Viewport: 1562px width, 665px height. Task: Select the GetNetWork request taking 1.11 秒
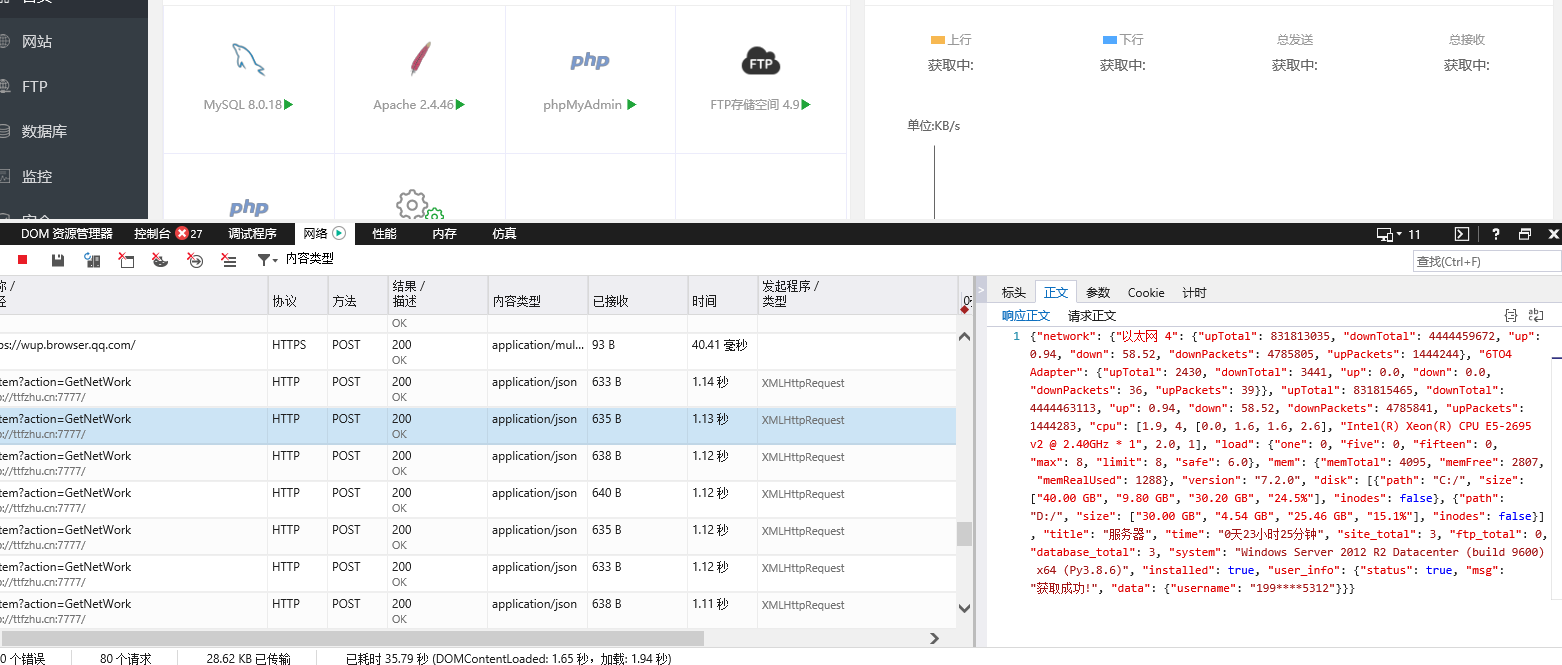(x=478, y=610)
